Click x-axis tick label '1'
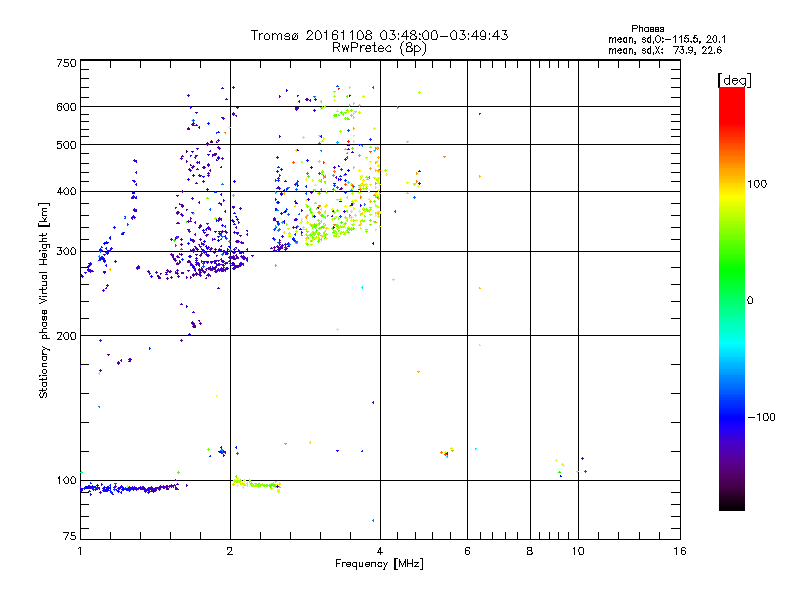This screenshot has width=800, height=600. (80, 551)
